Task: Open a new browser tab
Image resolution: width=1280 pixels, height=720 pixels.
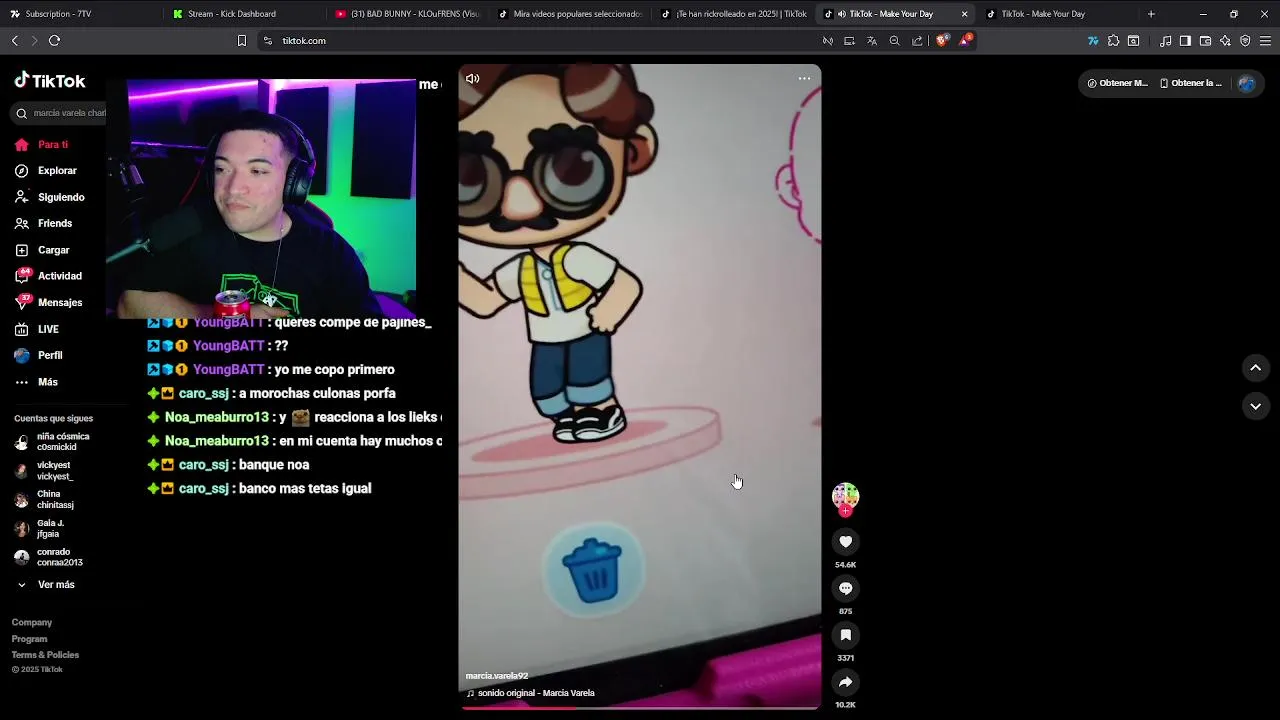Action: tap(1151, 14)
